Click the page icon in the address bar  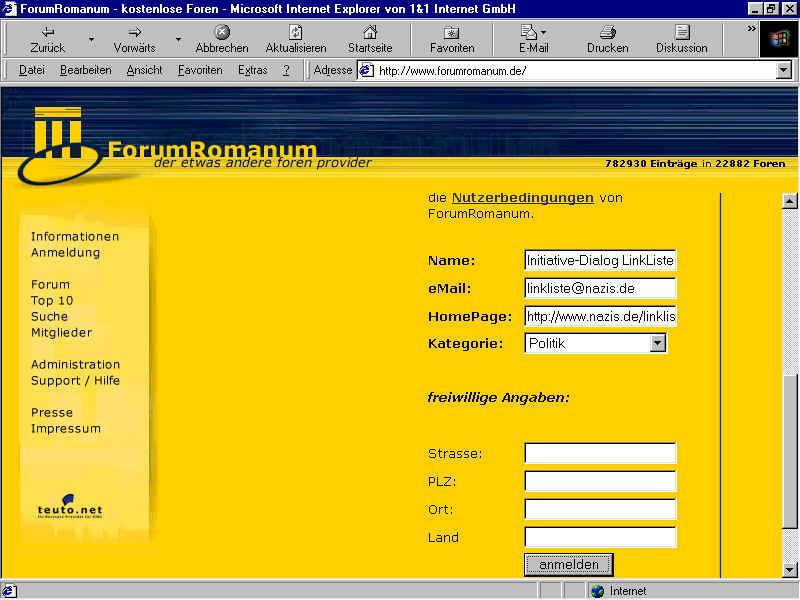point(367,70)
